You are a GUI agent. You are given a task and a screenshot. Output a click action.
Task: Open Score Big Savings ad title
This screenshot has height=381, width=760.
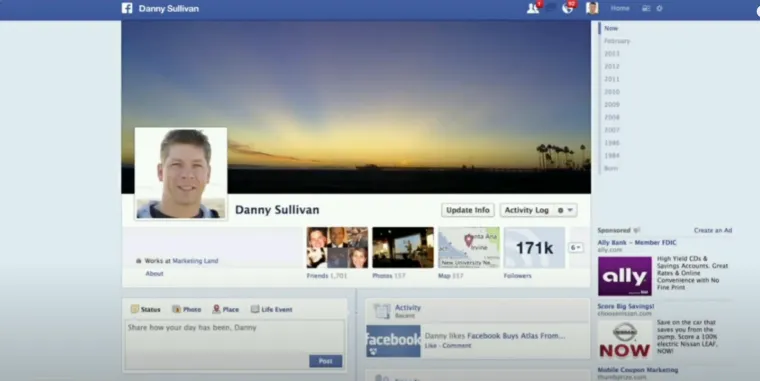pyautogui.click(x=626, y=306)
